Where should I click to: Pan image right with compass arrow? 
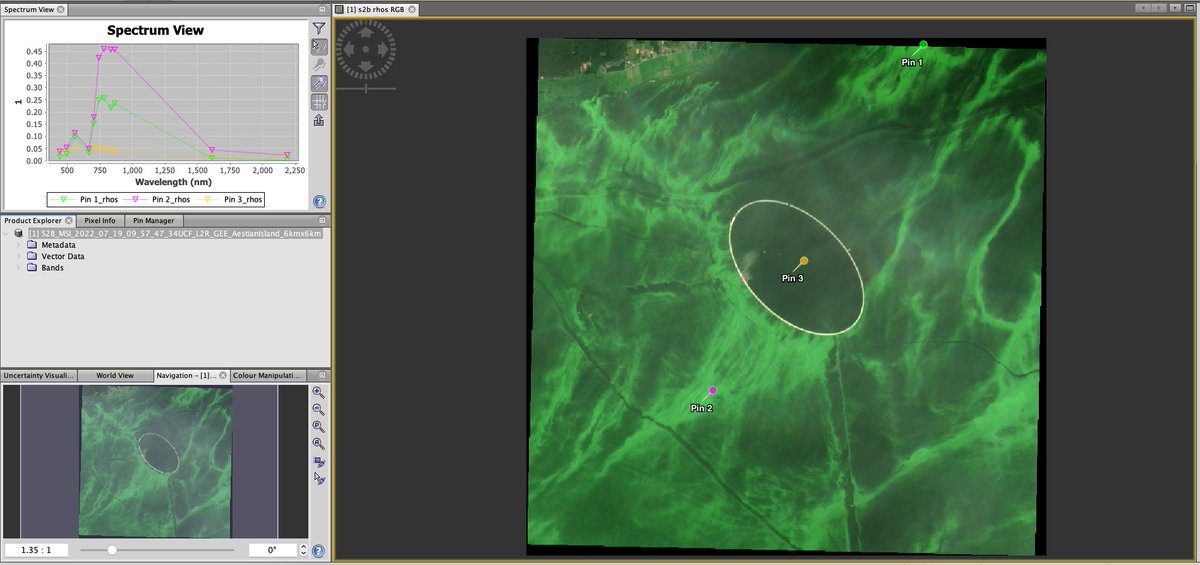click(x=382, y=47)
